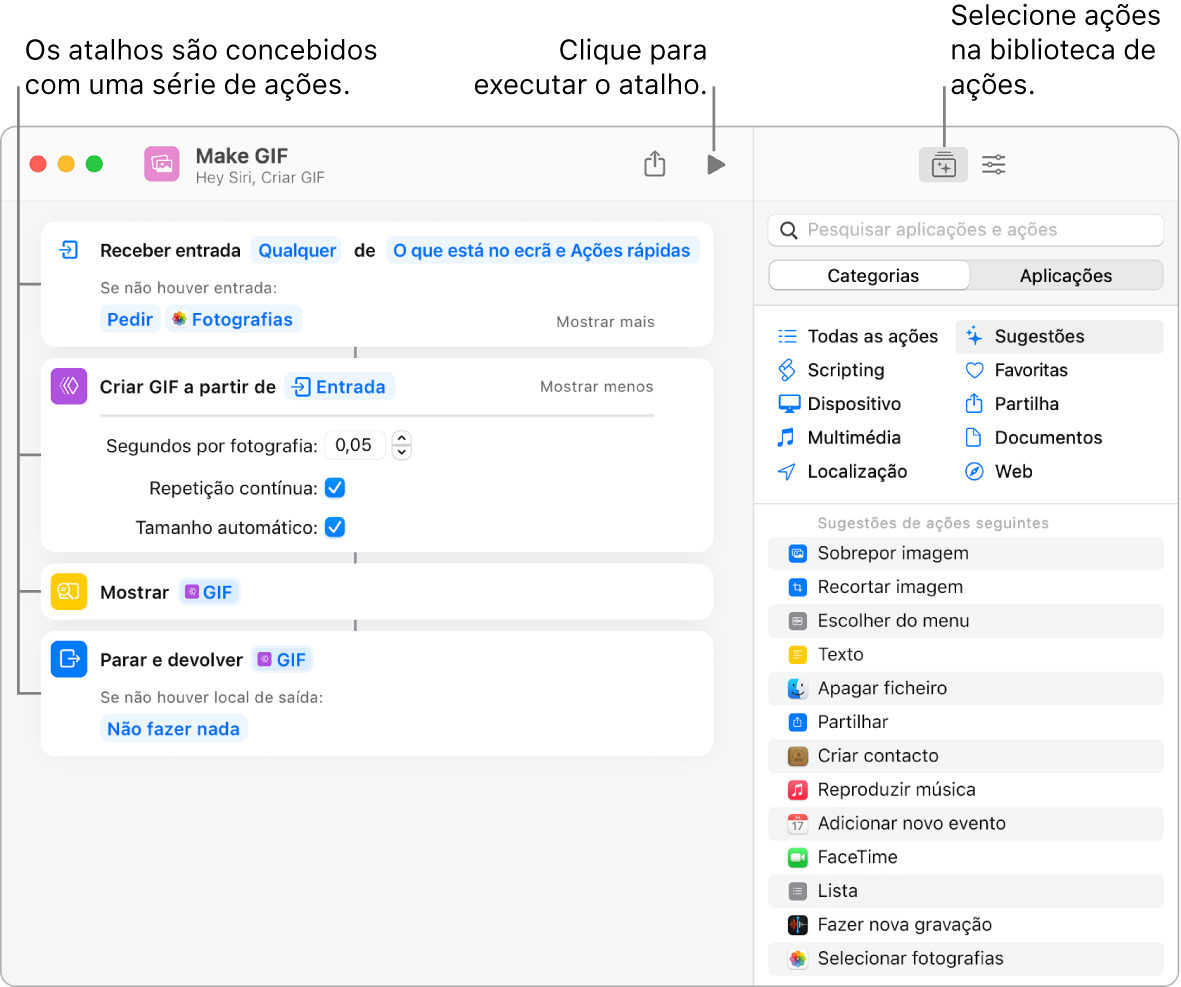
Task: Open the Multimédia category
Action: (x=852, y=437)
